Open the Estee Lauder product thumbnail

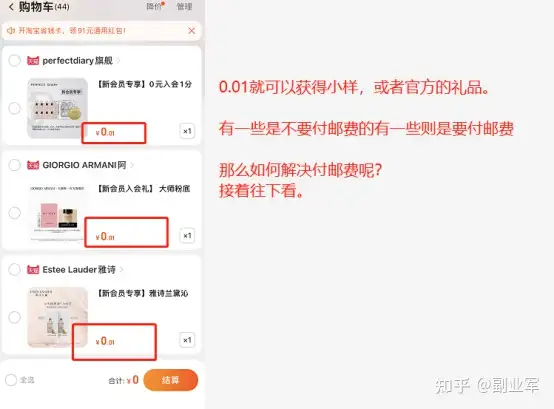click(x=58, y=317)
